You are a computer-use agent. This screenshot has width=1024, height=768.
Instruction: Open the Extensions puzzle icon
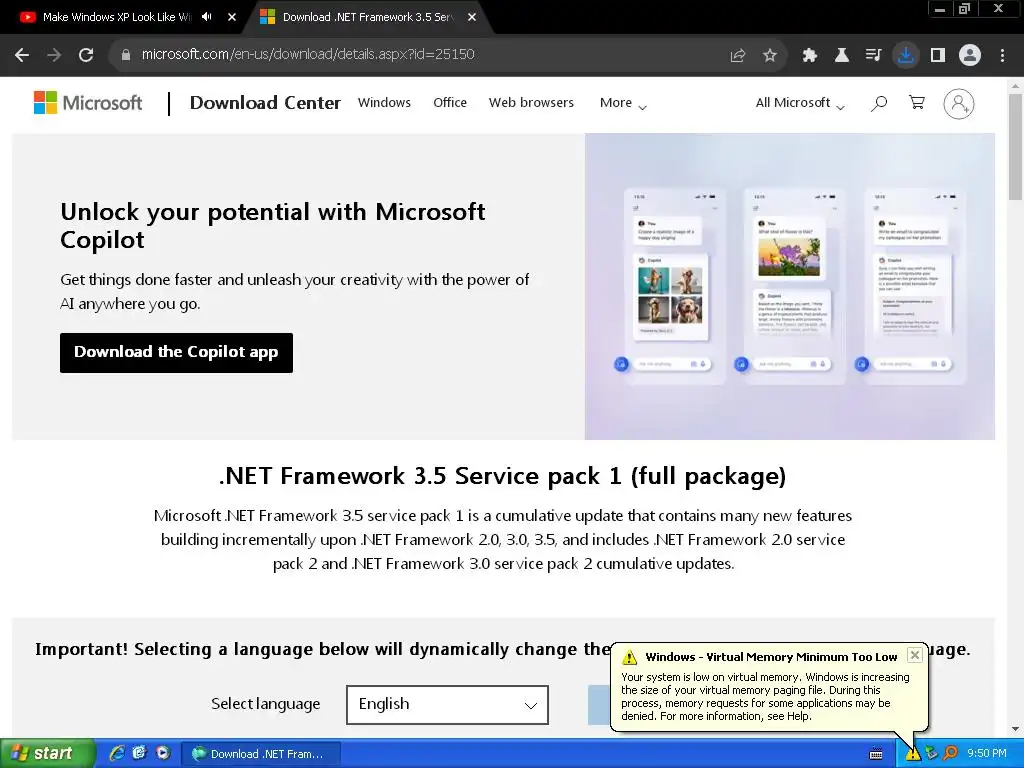point(810,55)
